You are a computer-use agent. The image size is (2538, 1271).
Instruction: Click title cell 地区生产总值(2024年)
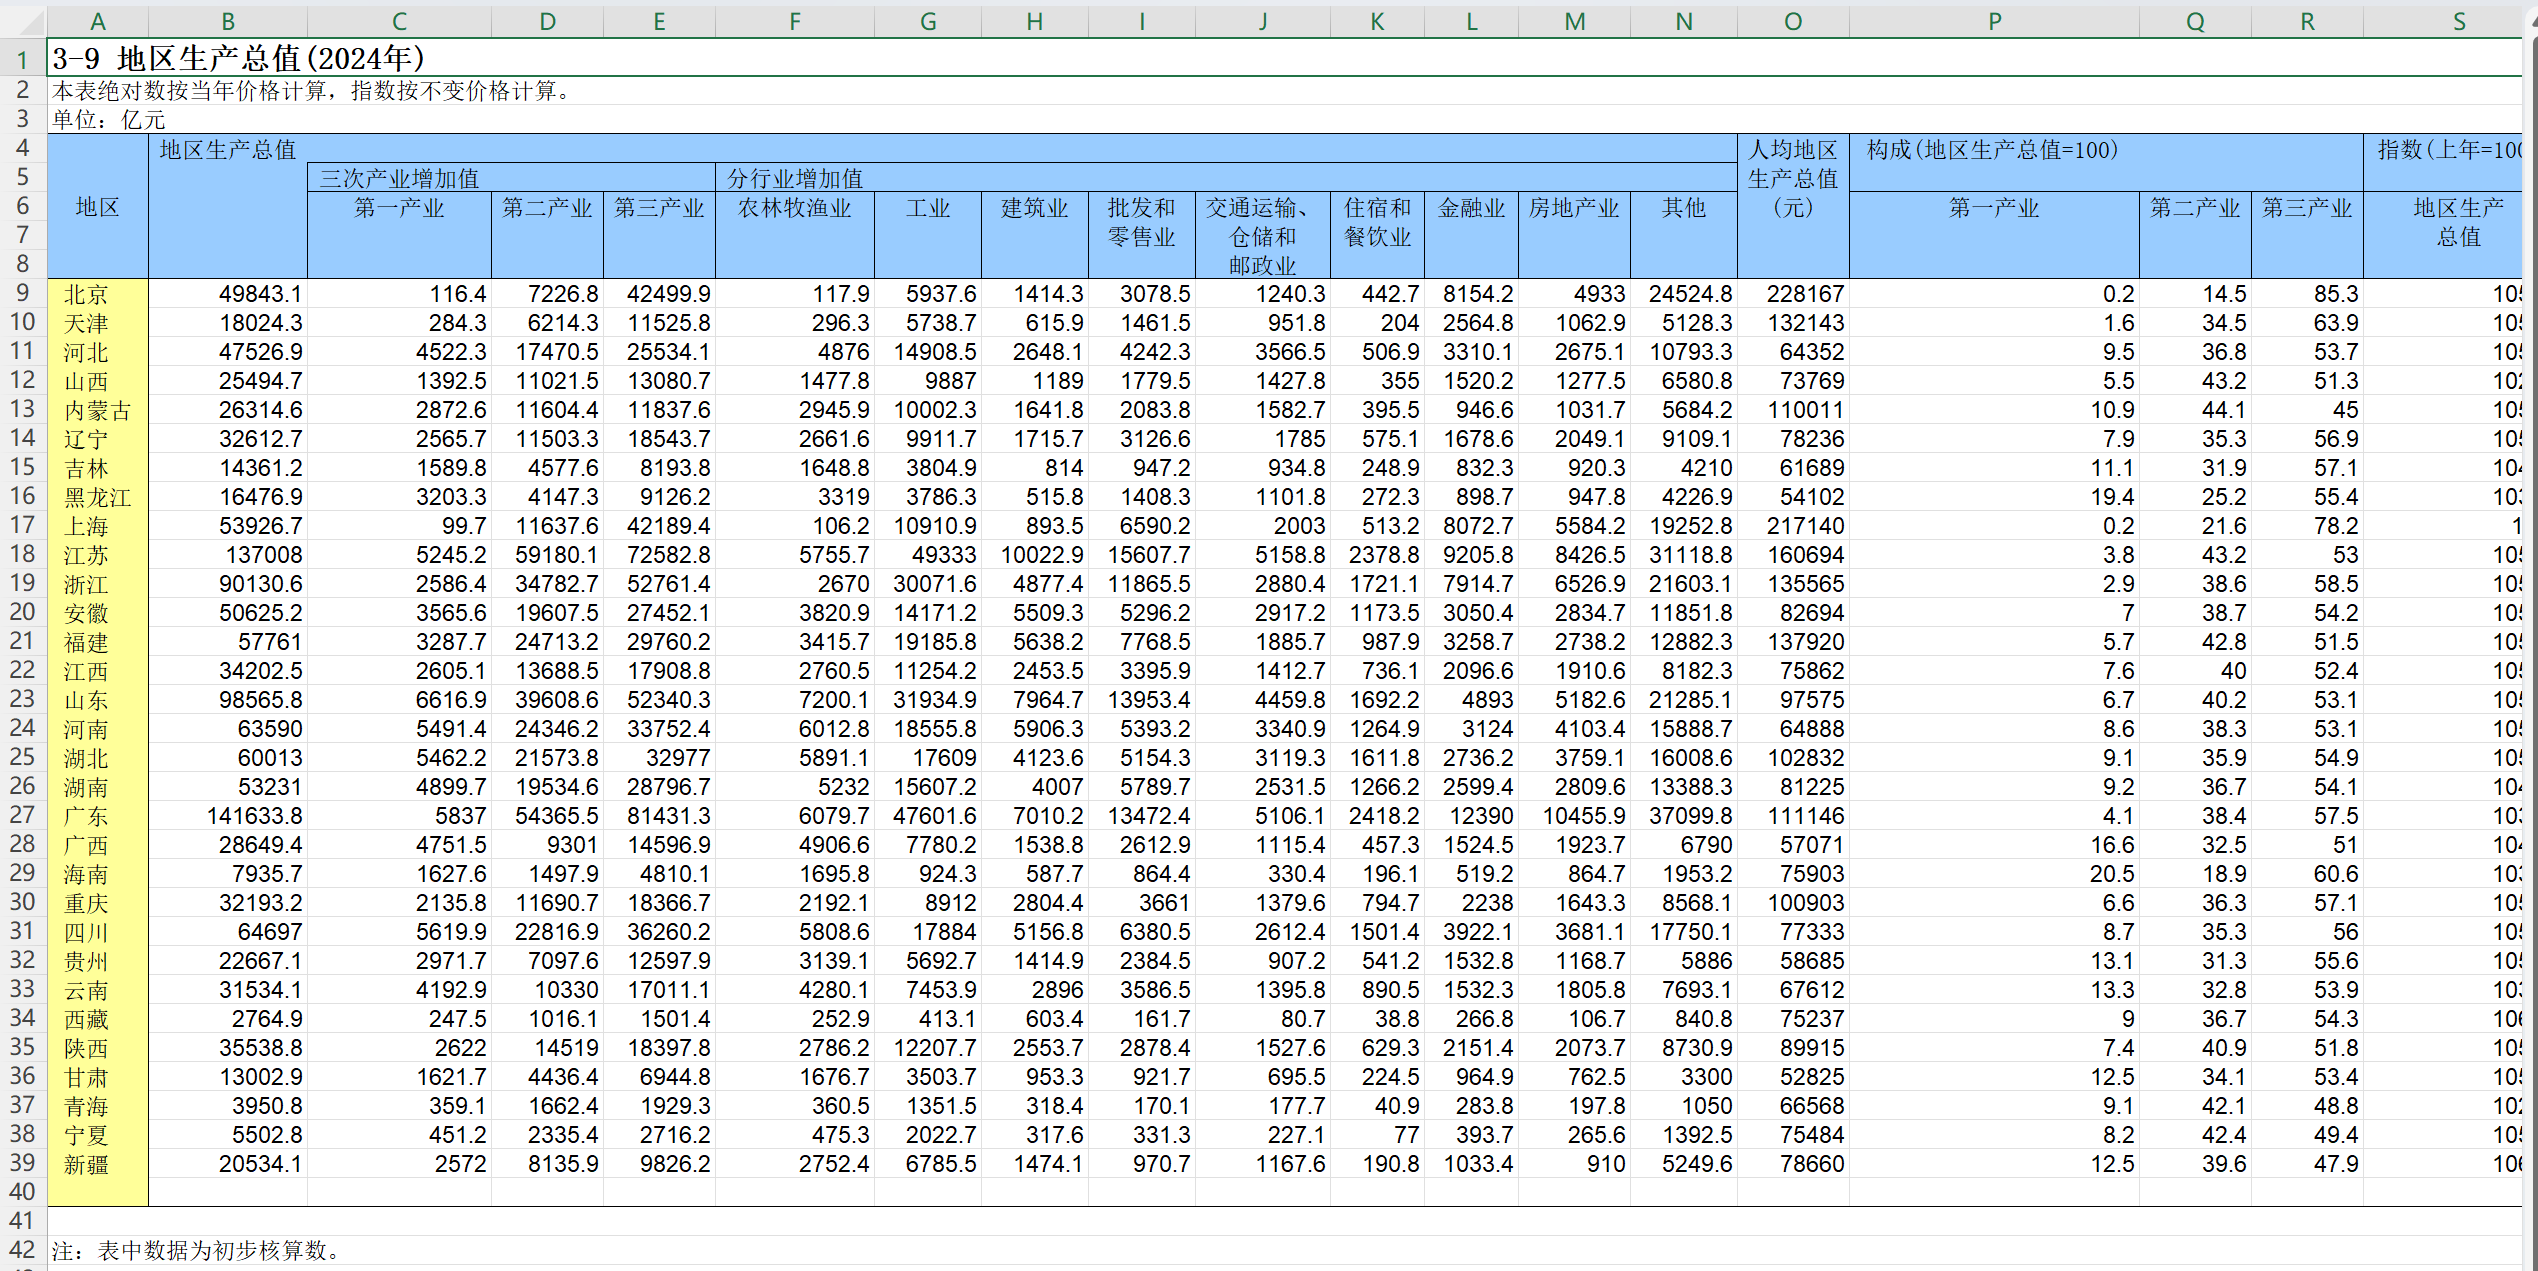240,58
